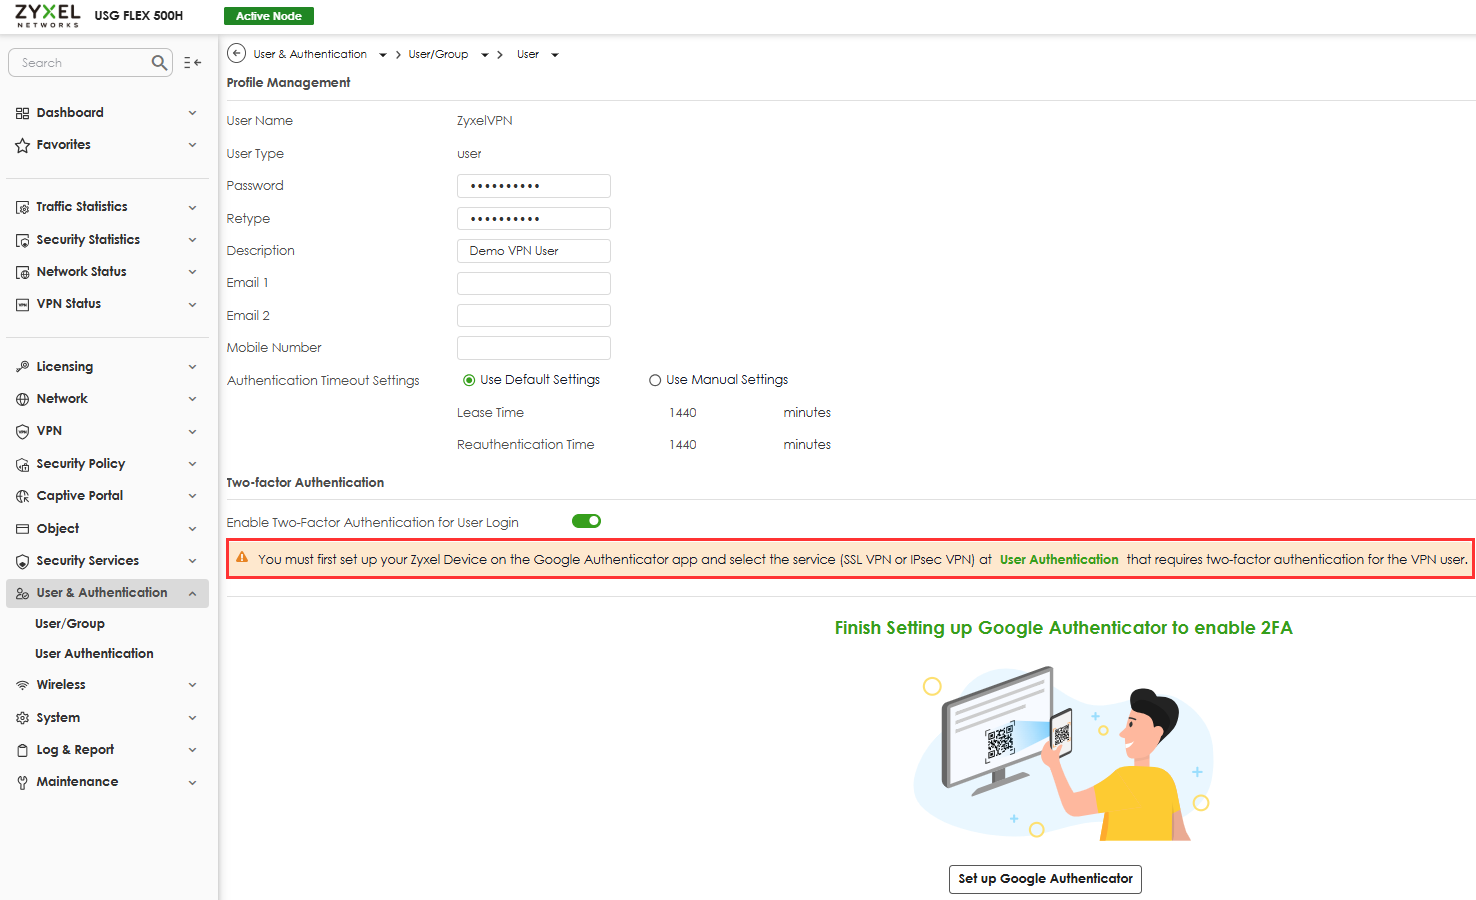1476x900 pixels.
Task: Click the back arrow circle icon
Action: pos(237,54)
